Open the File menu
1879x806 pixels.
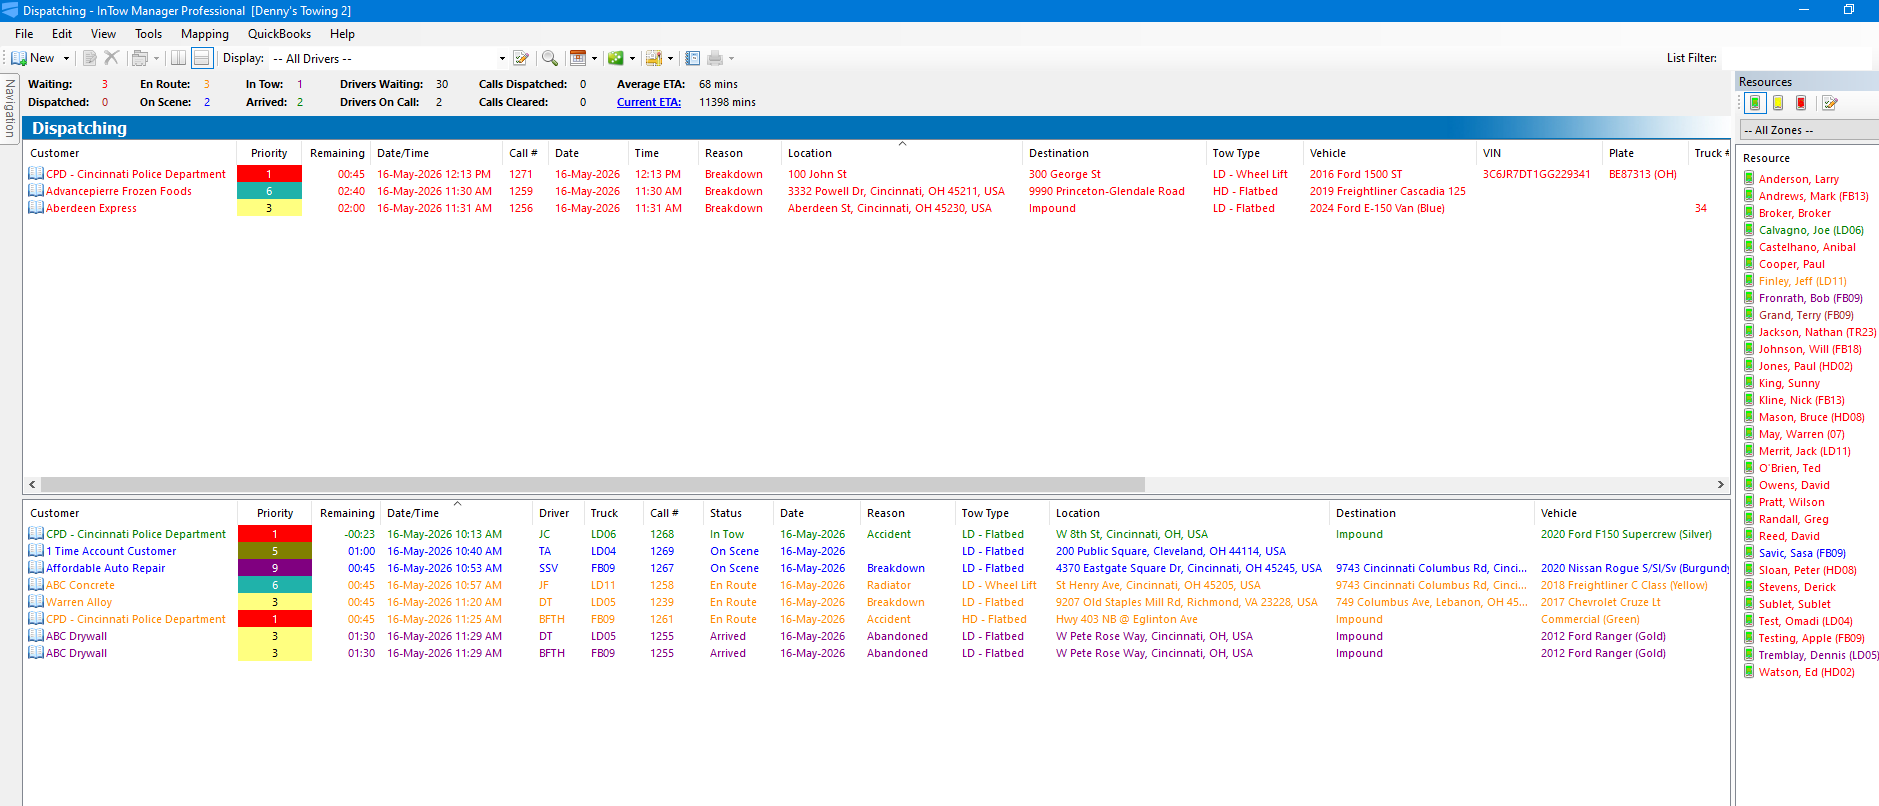pos(24,34)
